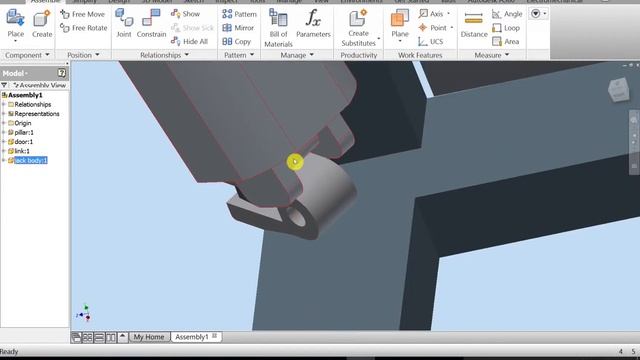
Task: Switch to the Assembly1 document tab
Action: point(191,337)
